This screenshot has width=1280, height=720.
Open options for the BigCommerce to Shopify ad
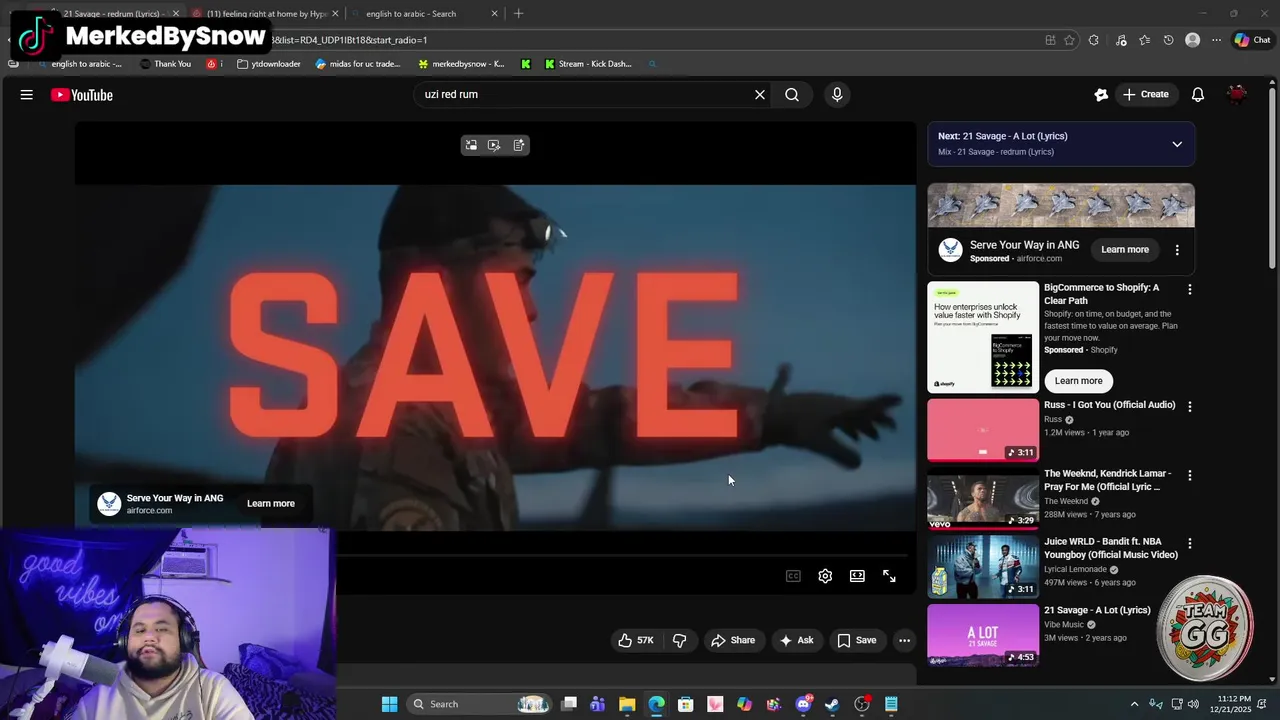click(1189, 289)
